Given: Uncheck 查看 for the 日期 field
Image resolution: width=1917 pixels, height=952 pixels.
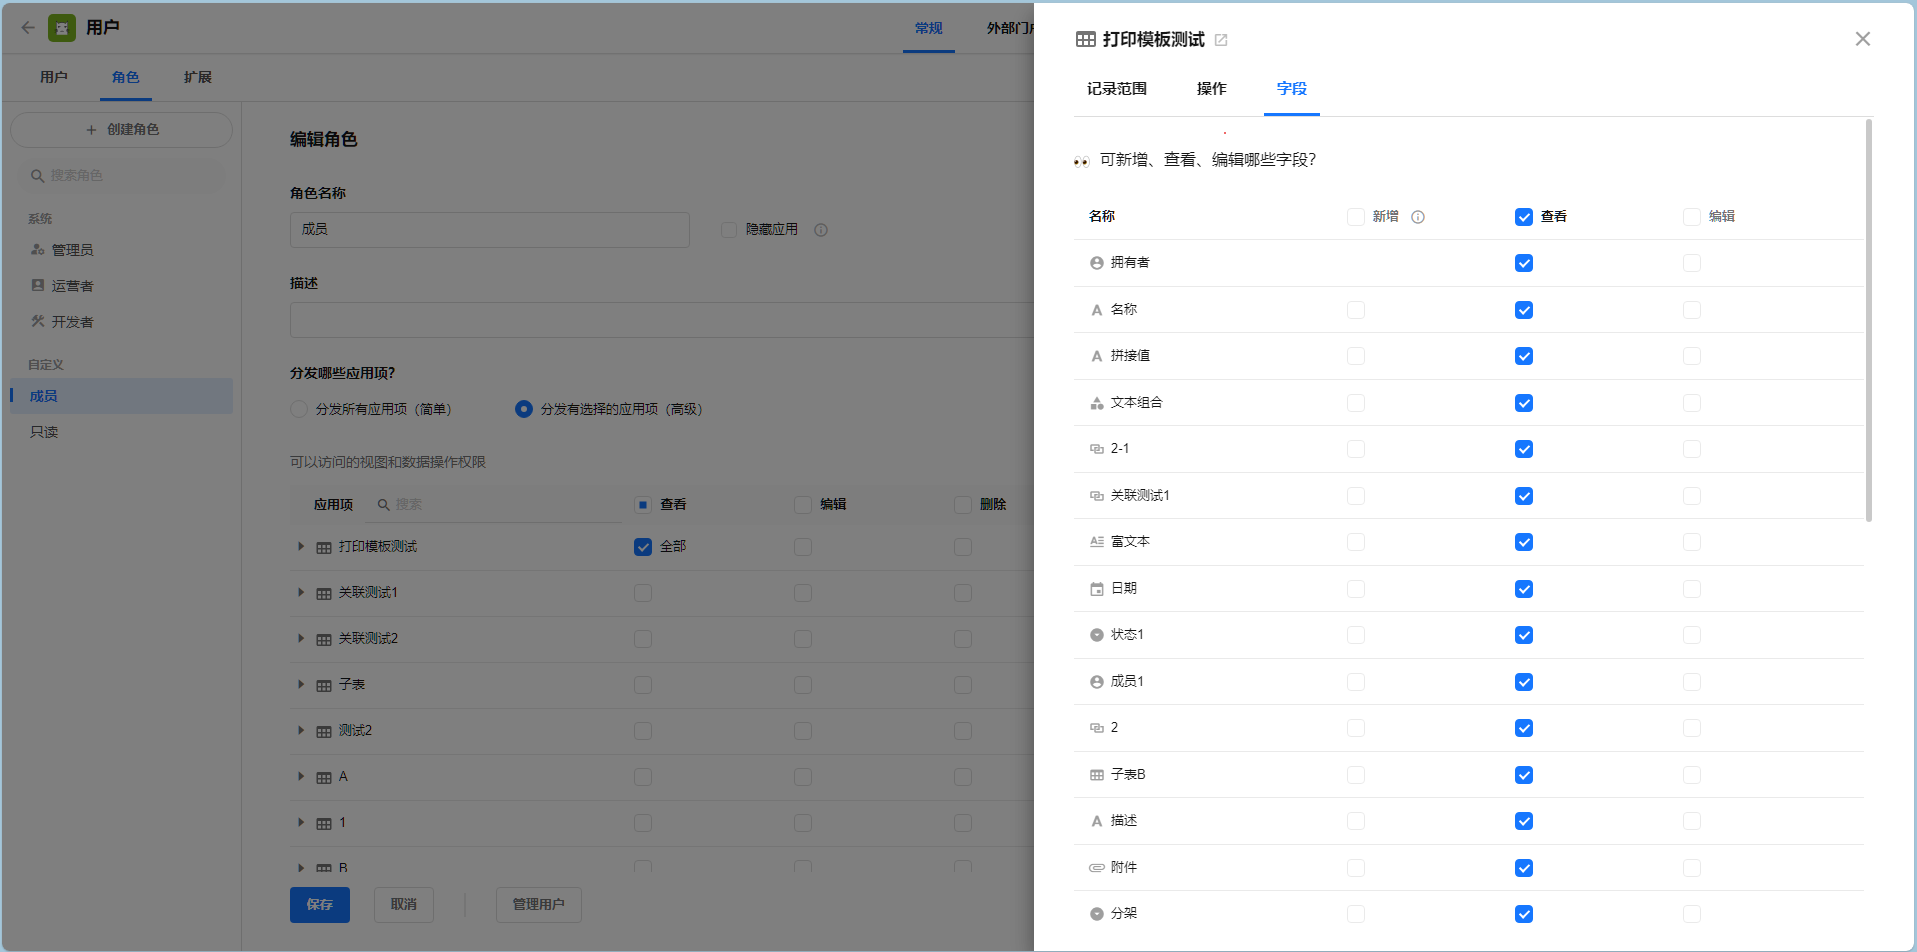Looking at the screenshot, I should point(1524,589).
